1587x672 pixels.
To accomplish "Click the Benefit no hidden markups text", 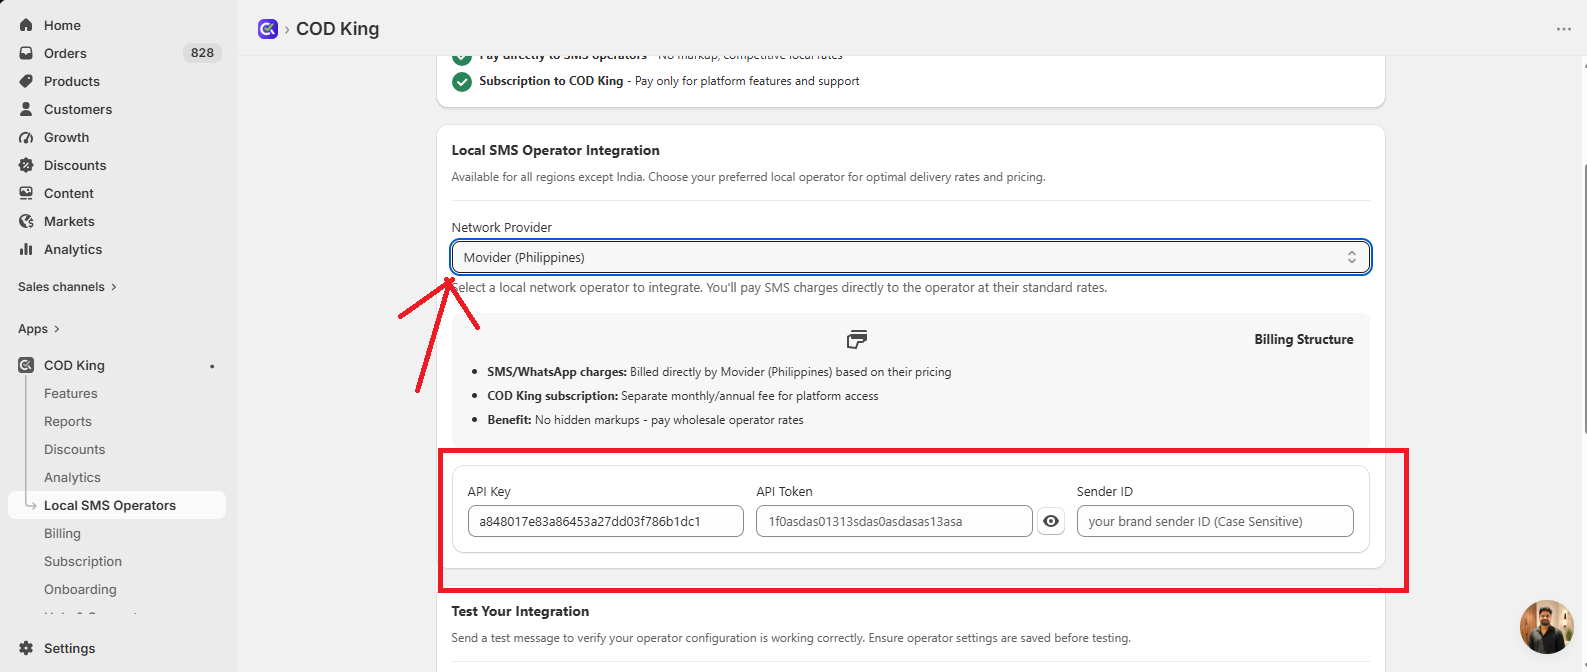I will pos(645,420).
